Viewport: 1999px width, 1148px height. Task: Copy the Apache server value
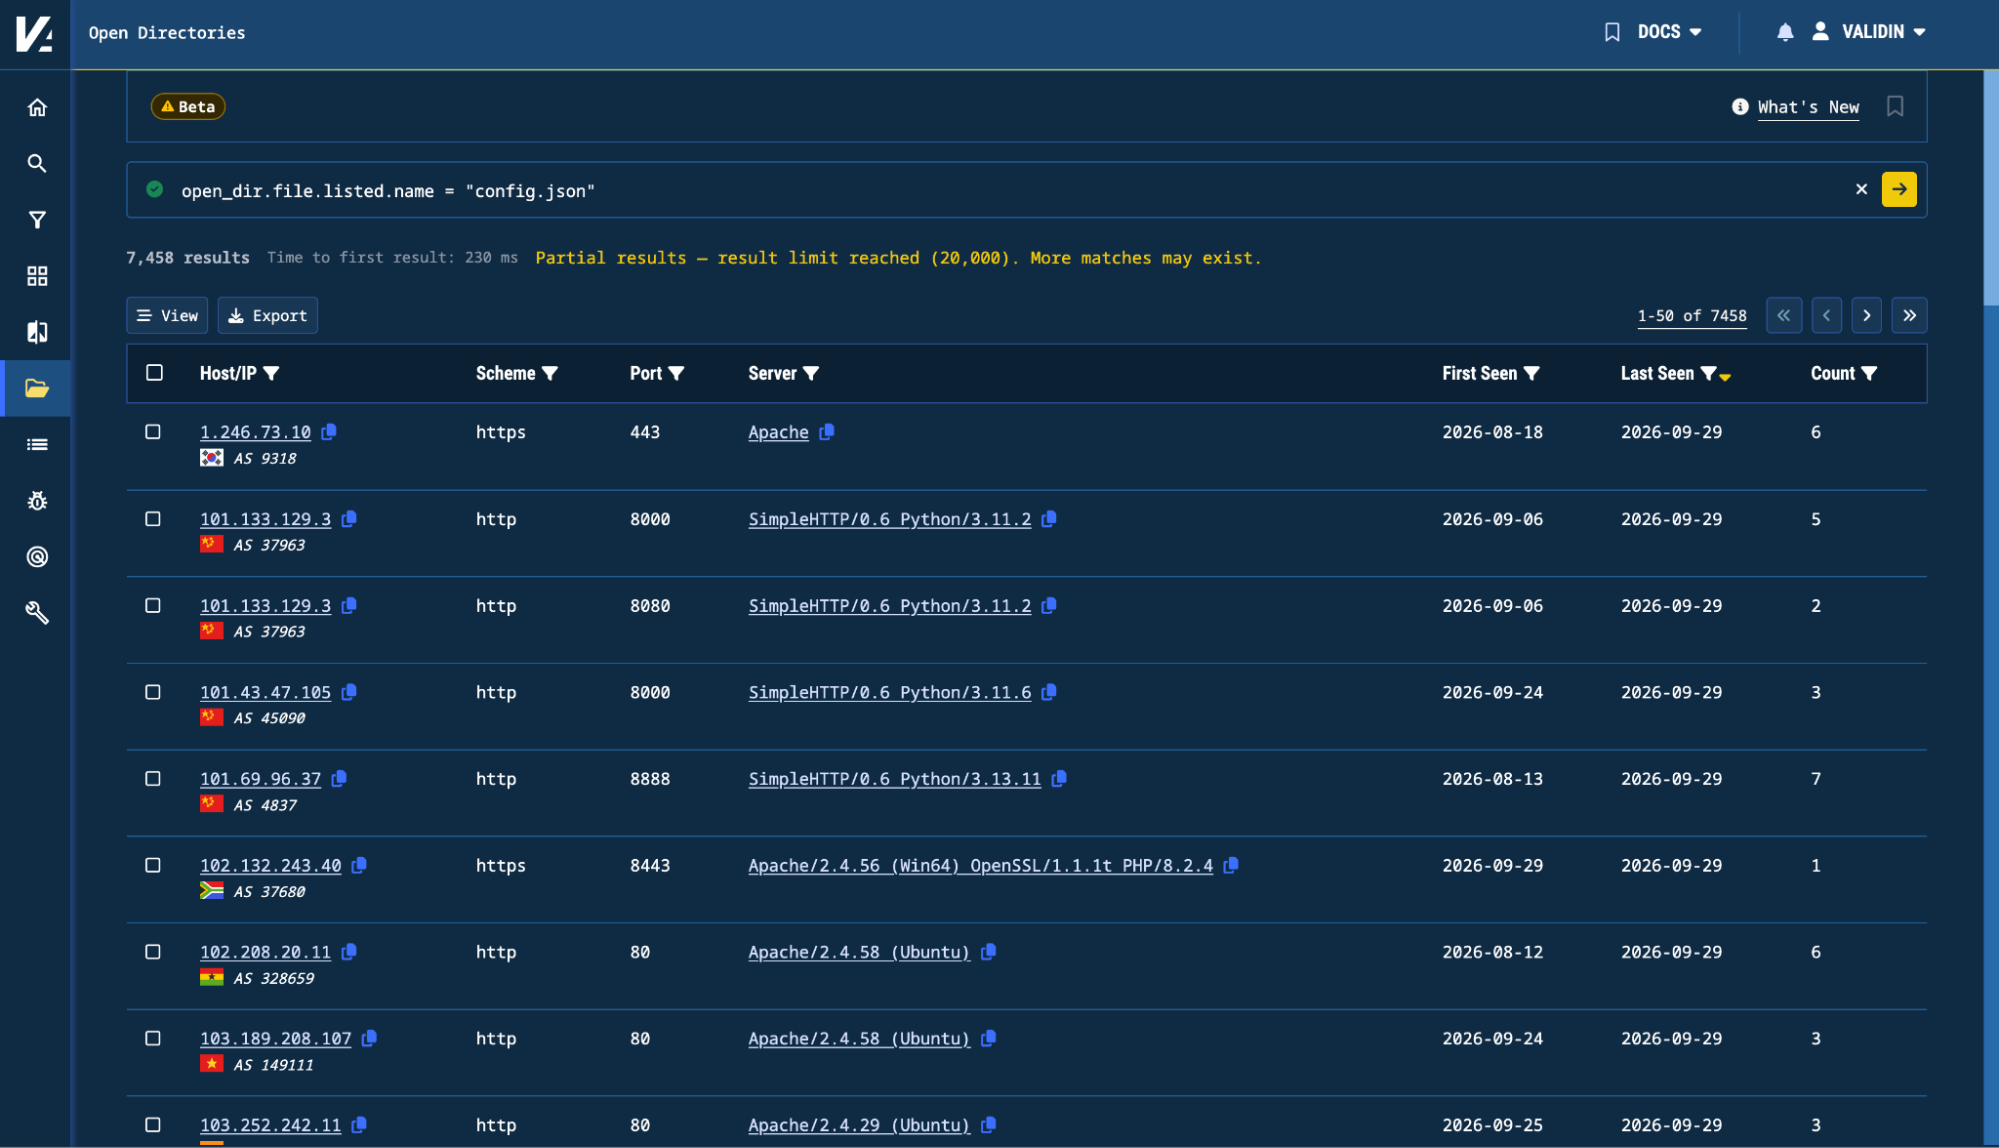pyautogui.click(x=827, y=432)
